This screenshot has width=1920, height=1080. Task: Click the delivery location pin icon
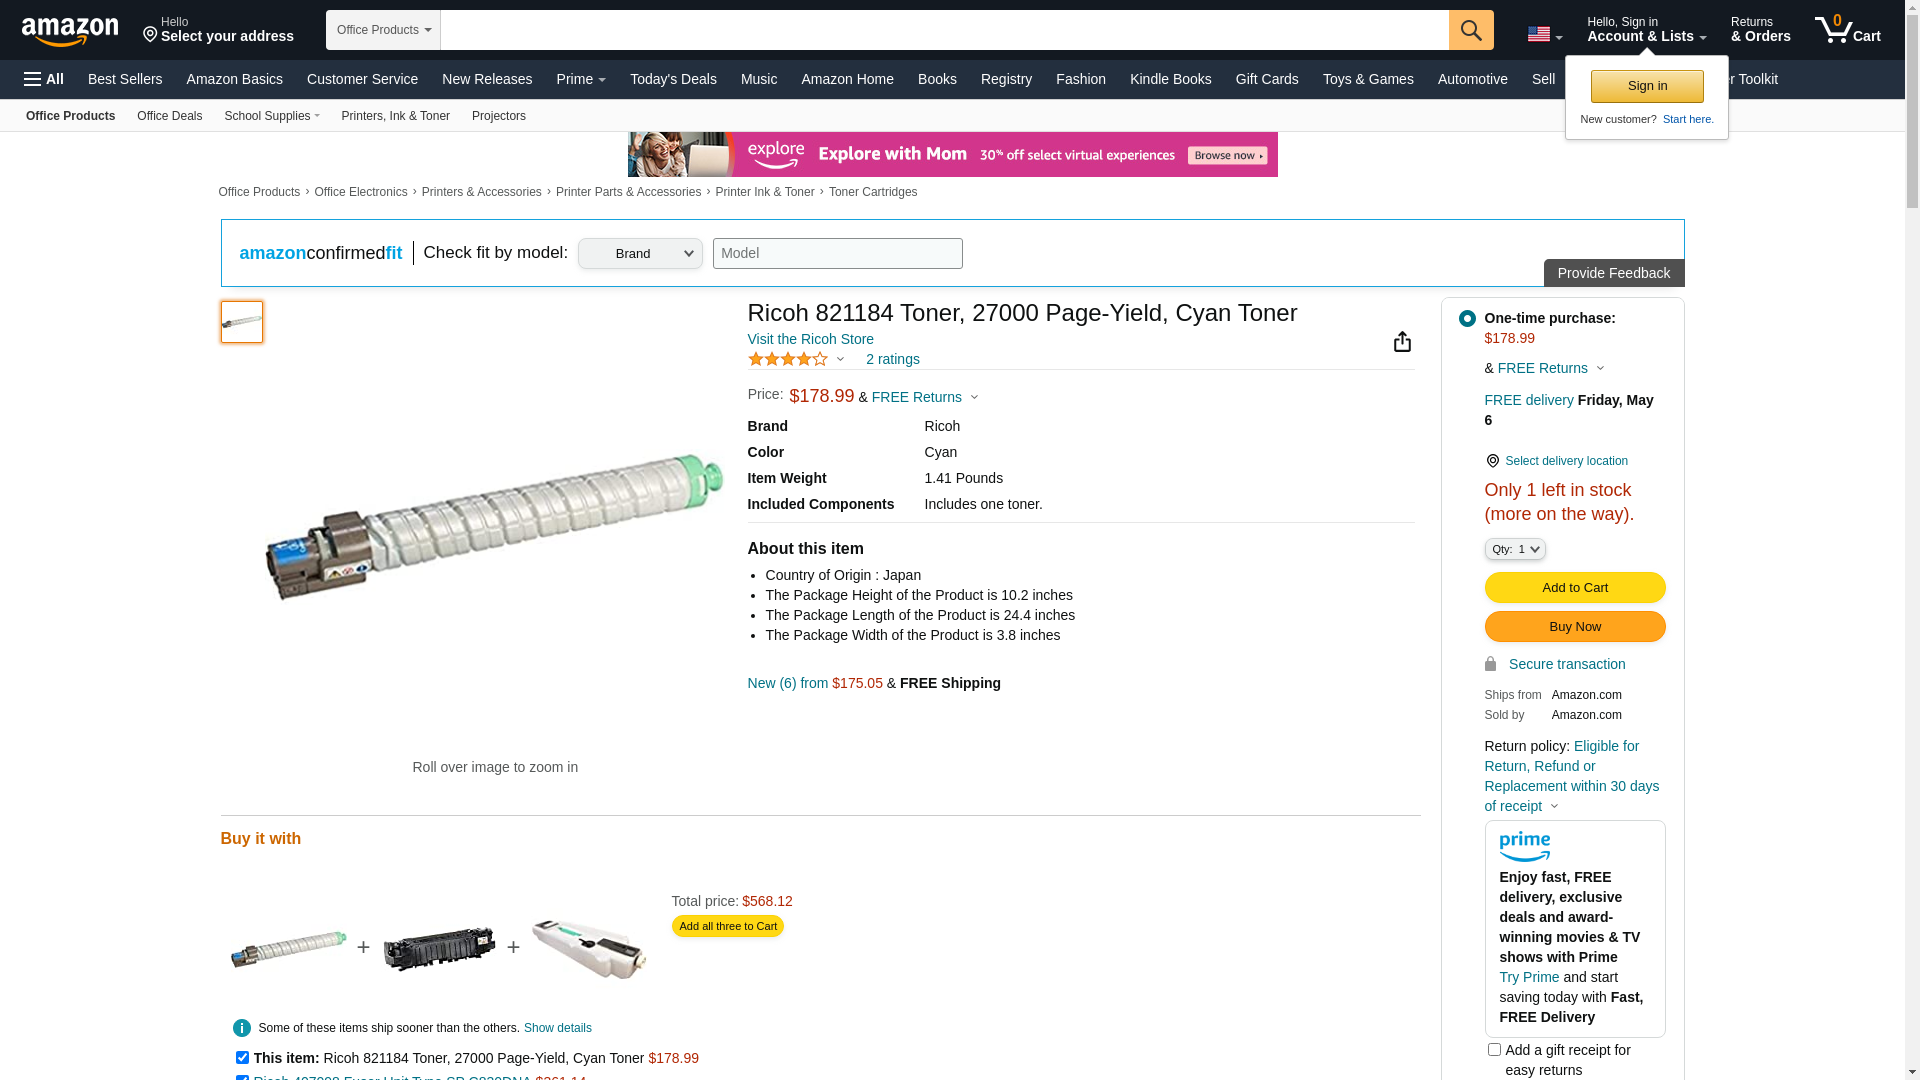(1492, 461)
